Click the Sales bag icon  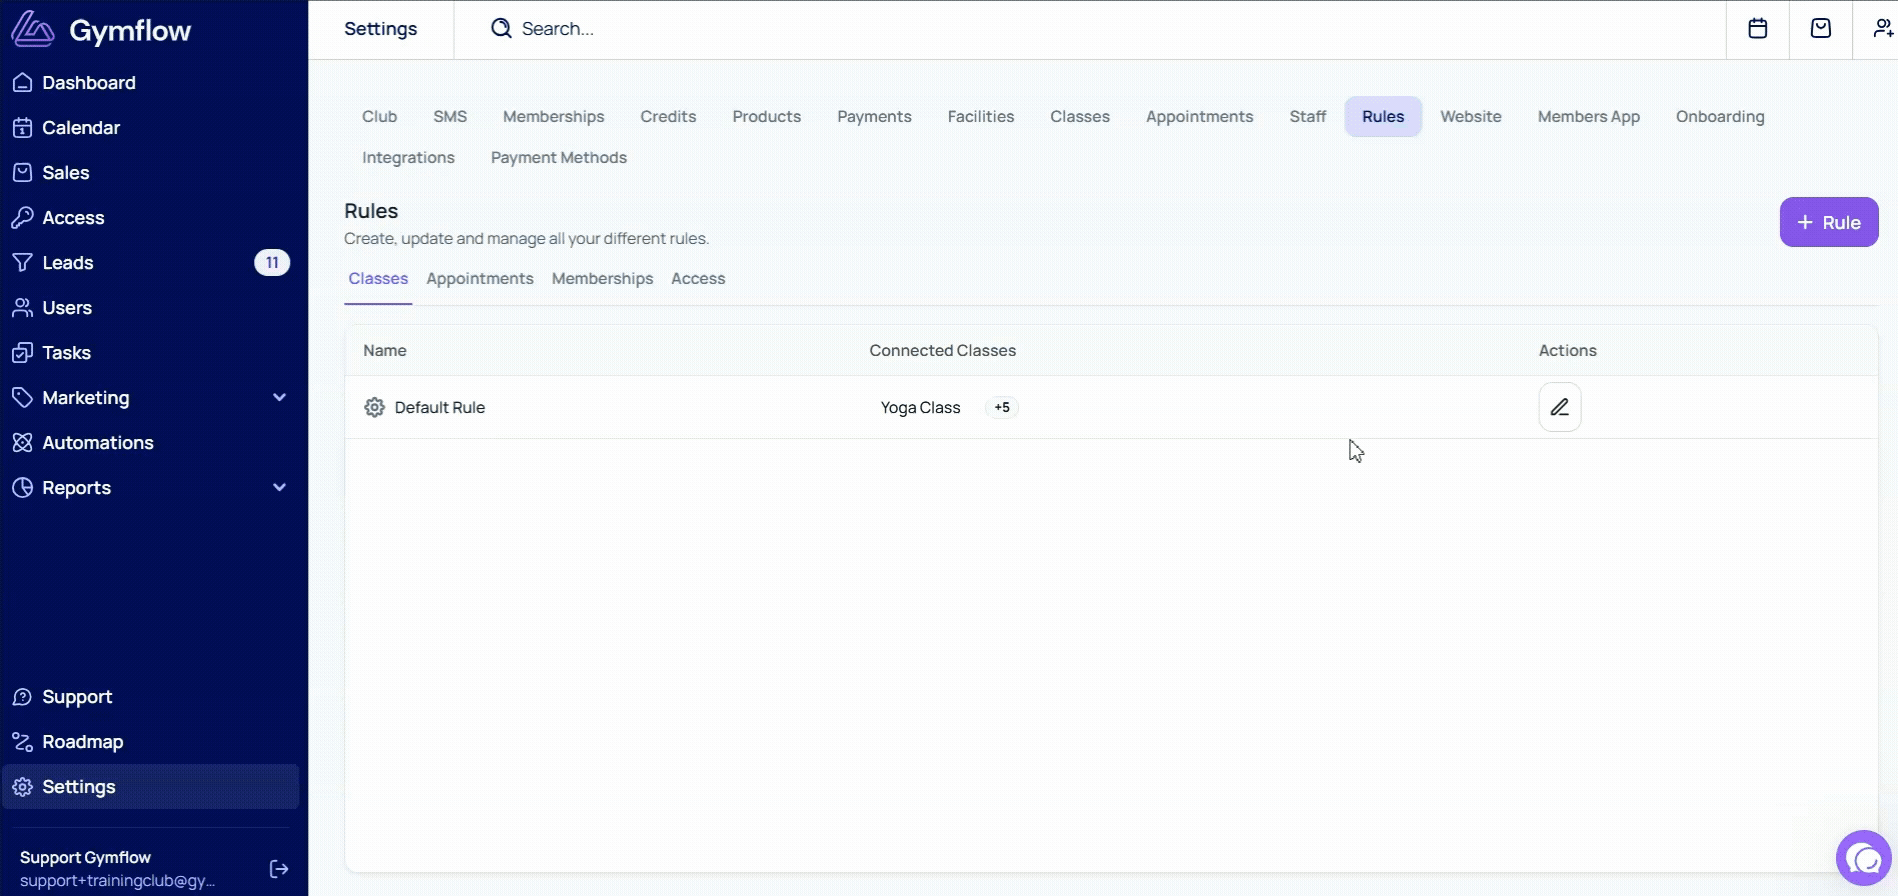tap(22, 173)
